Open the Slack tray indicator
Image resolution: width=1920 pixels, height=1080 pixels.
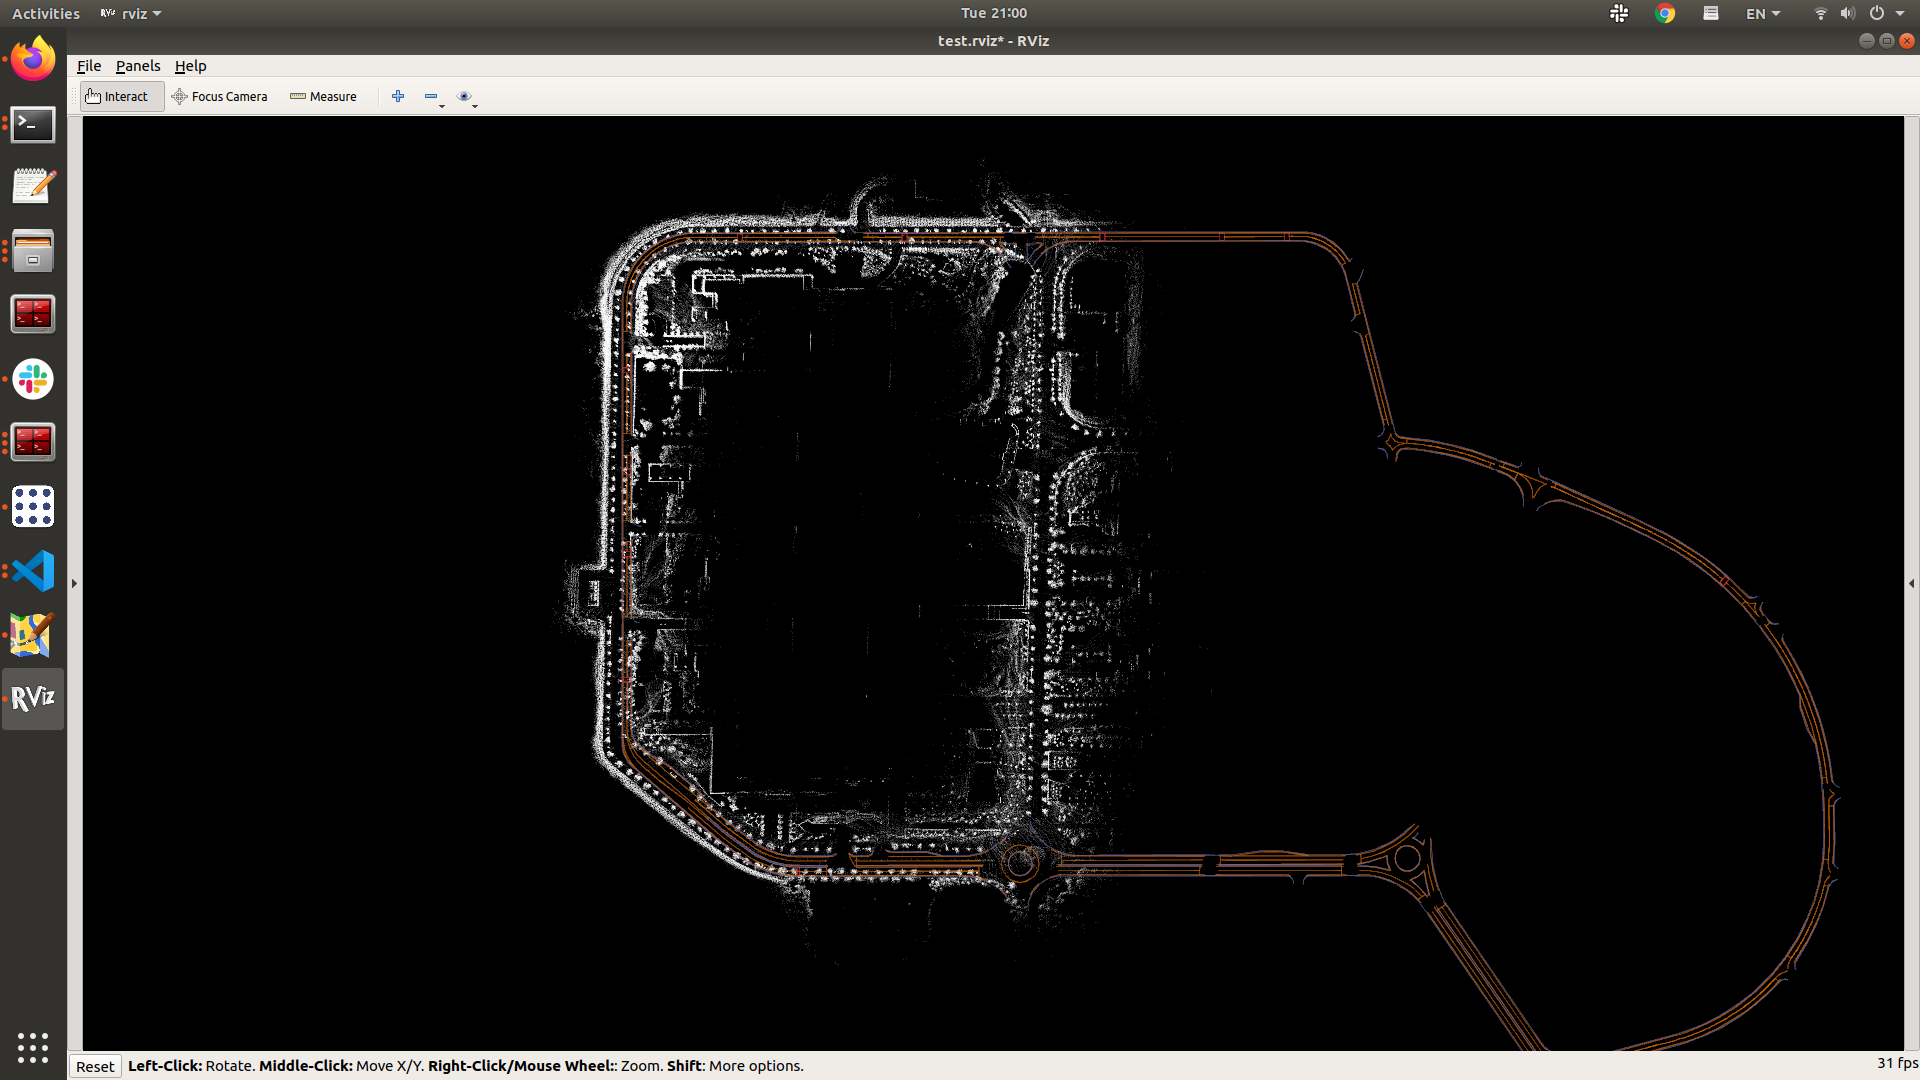[x=1619, y=13]
